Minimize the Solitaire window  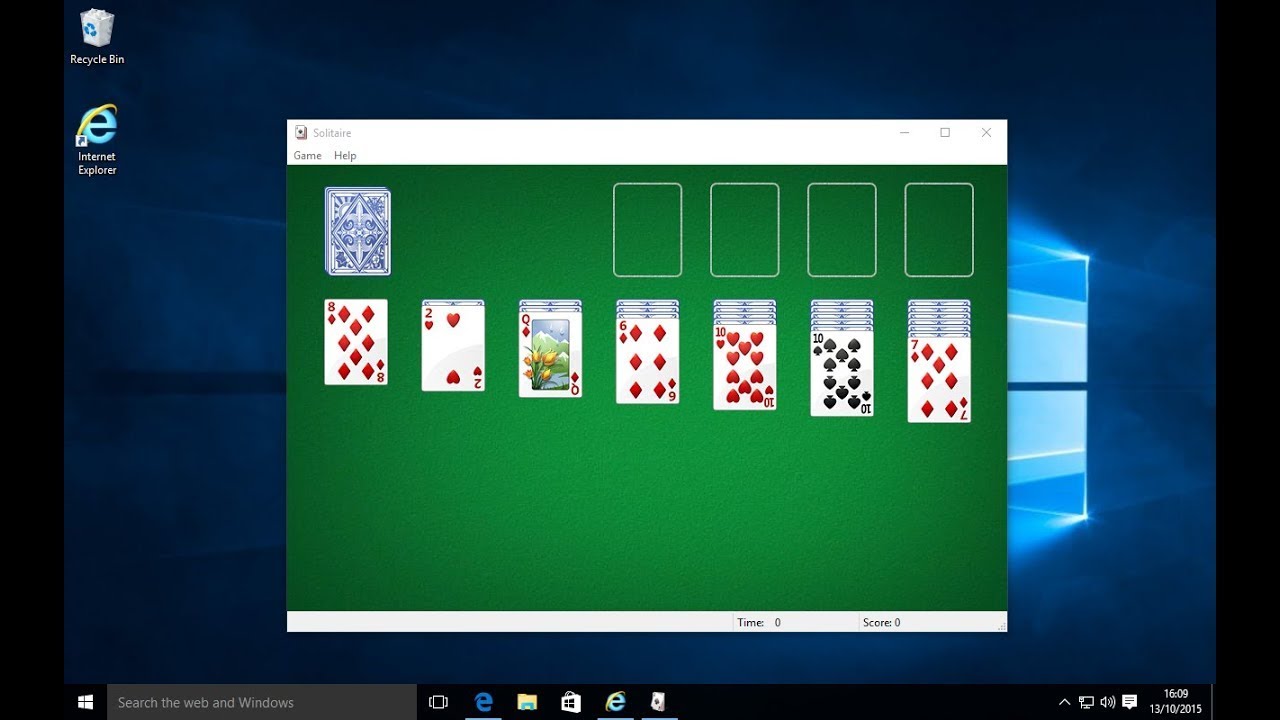(x=904, y=132)
